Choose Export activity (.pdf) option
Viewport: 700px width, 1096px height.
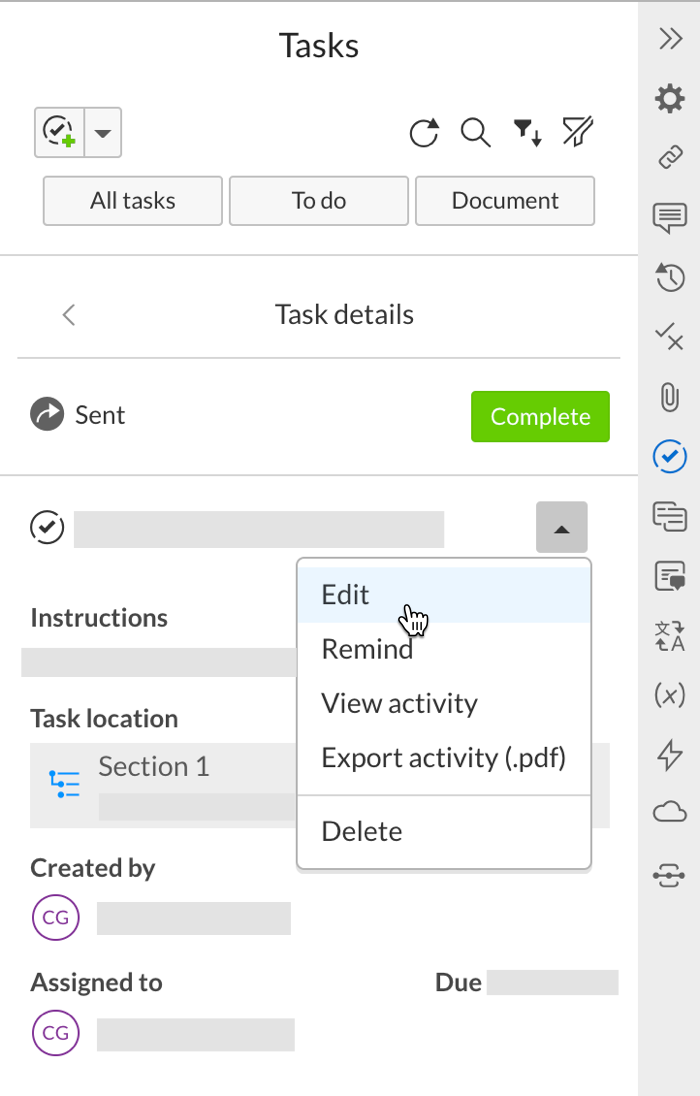pos(443,757)
